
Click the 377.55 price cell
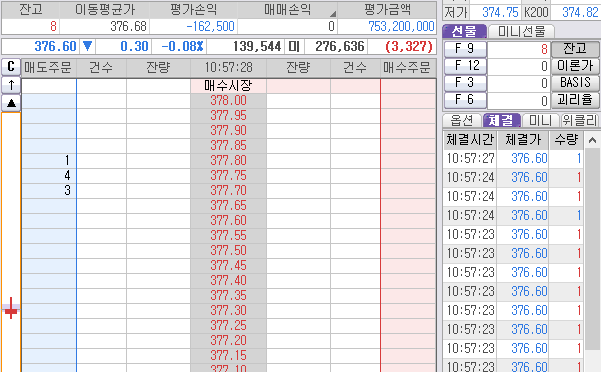click(x=228, y=235)
